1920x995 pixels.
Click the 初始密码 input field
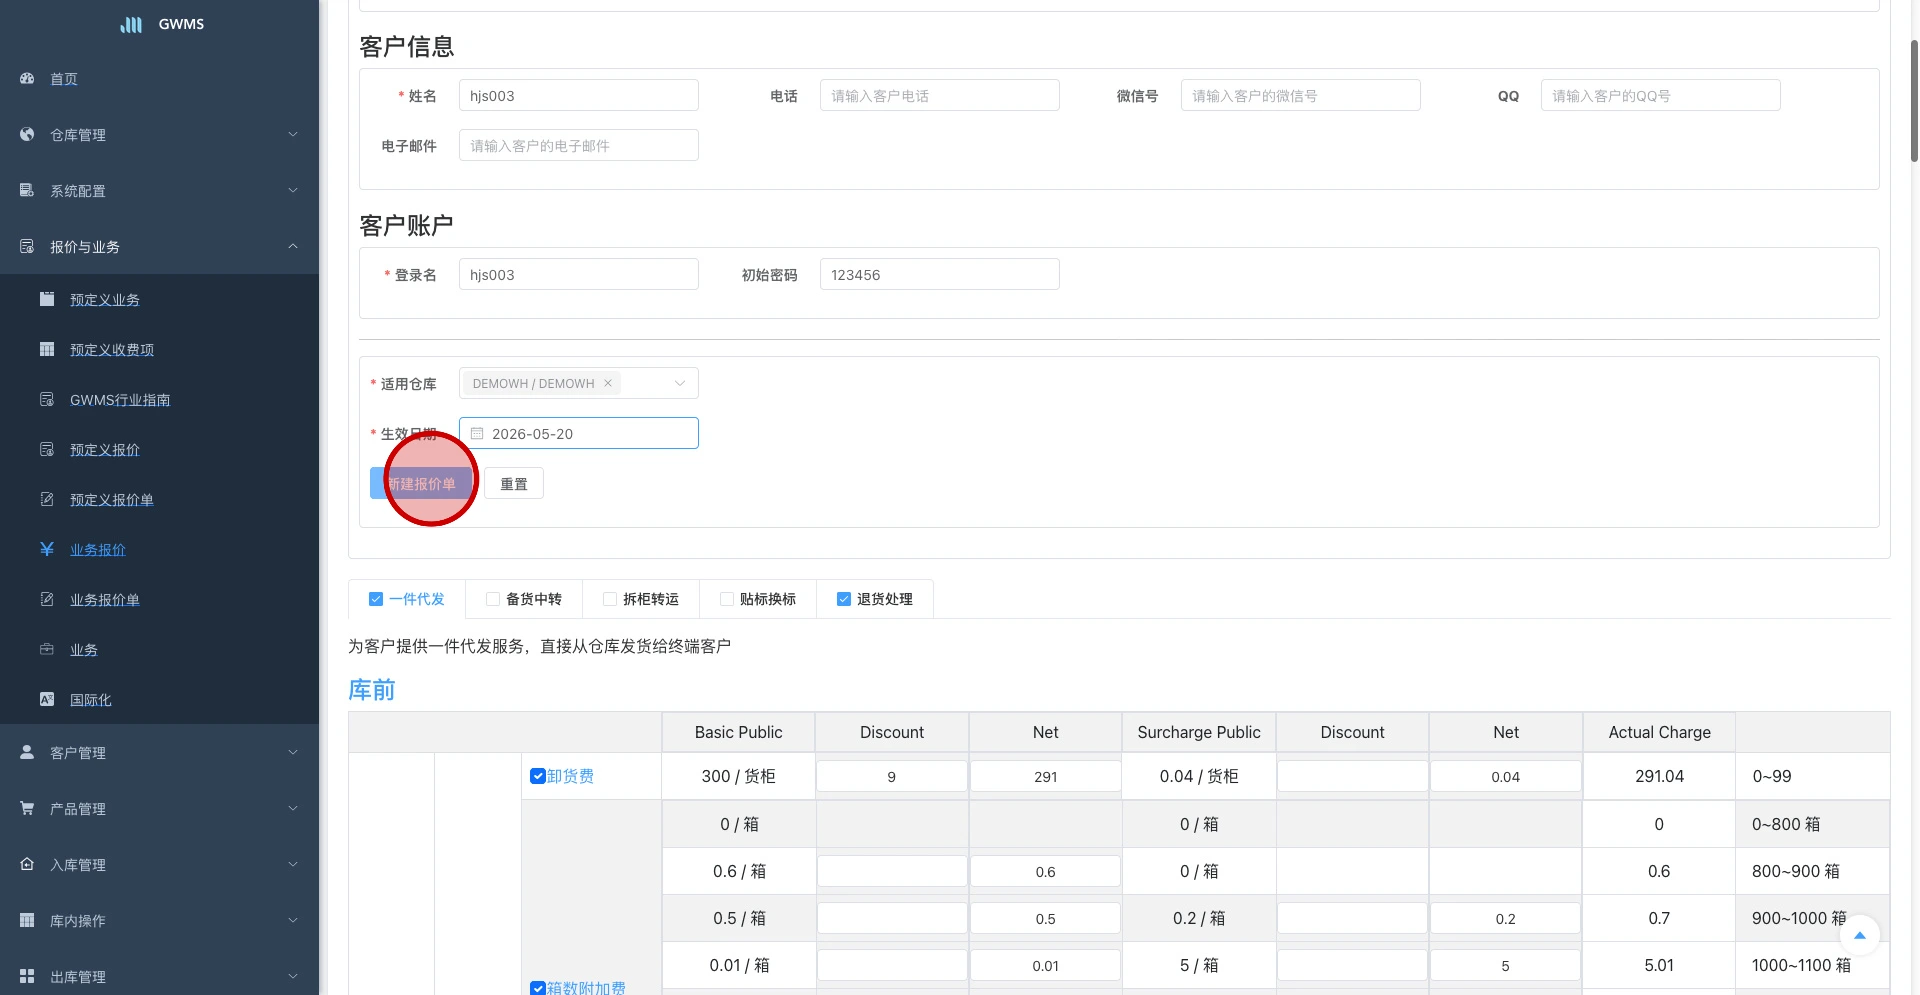pos(940,274)
